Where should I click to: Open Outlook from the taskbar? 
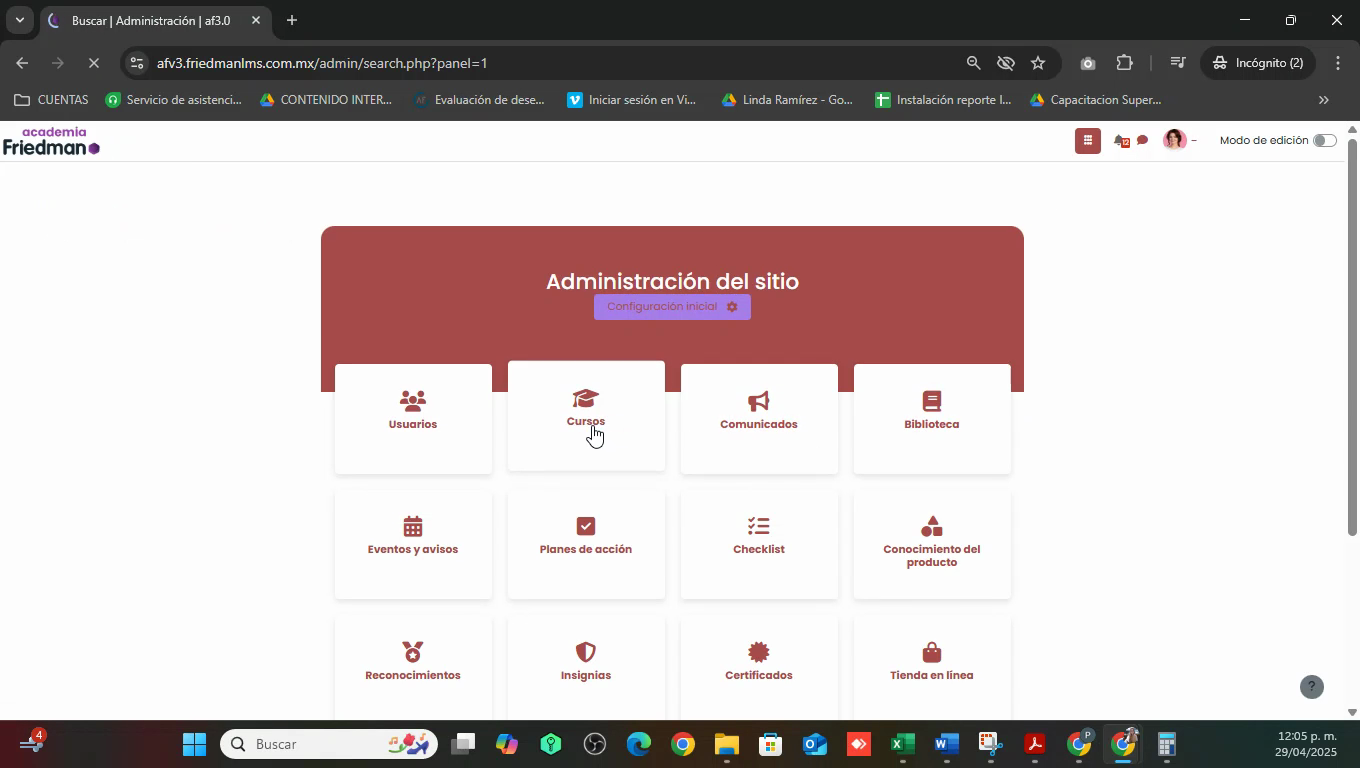click(814, 744)
